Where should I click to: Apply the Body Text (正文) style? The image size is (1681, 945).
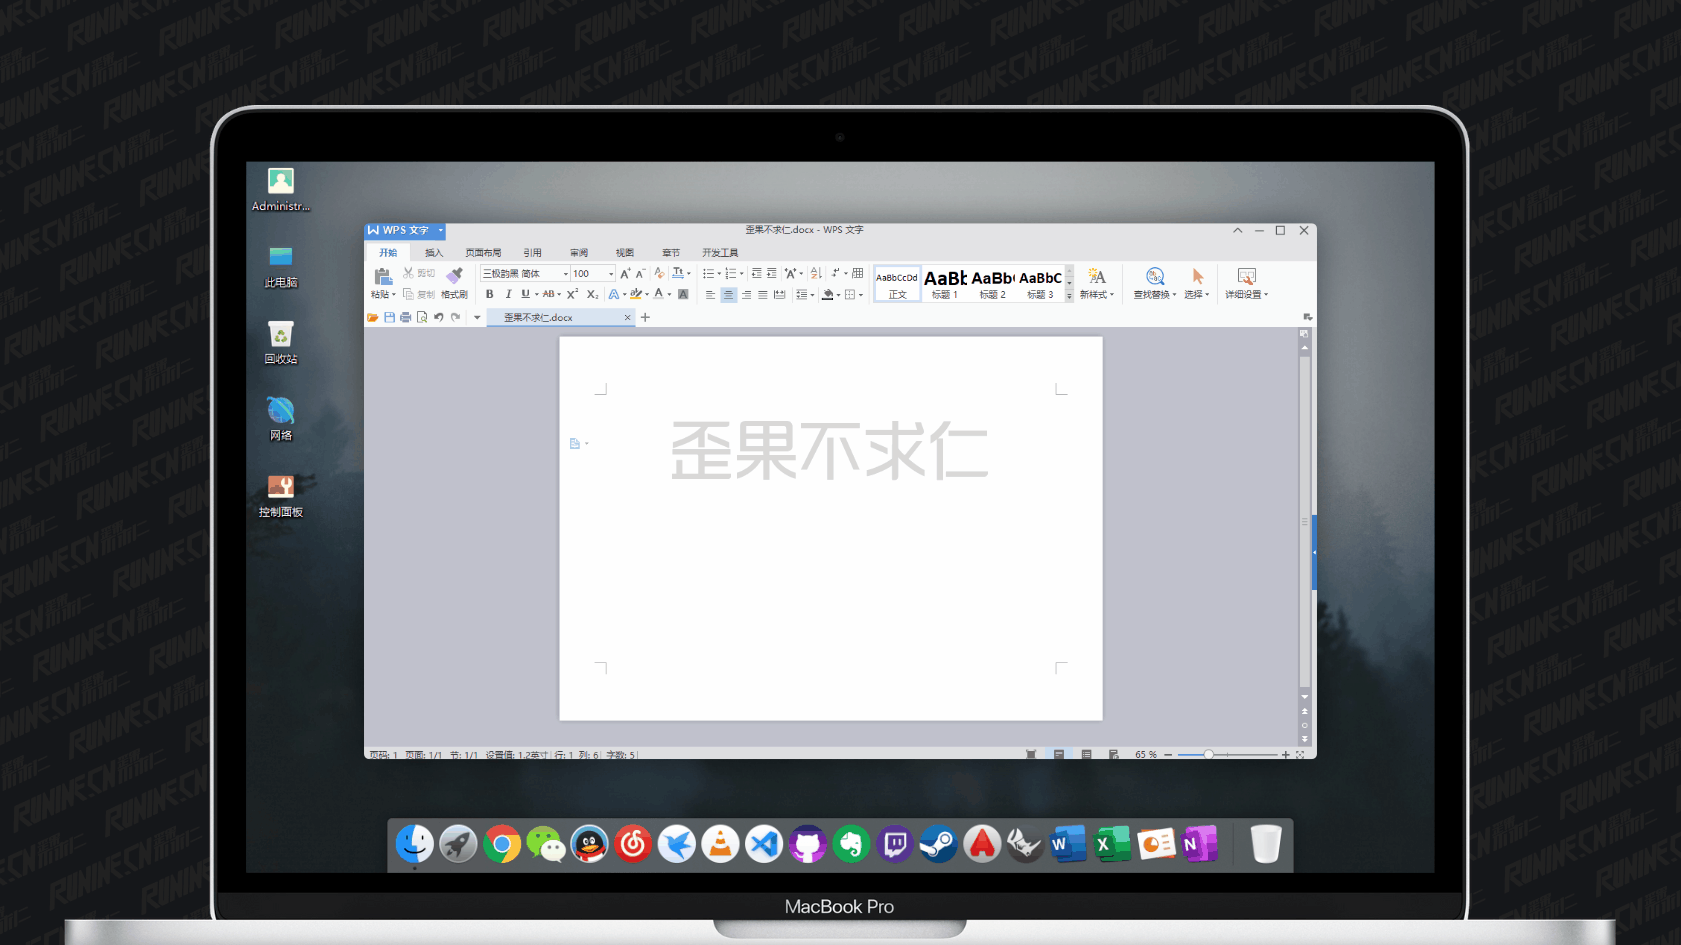(x=897, y=284)
